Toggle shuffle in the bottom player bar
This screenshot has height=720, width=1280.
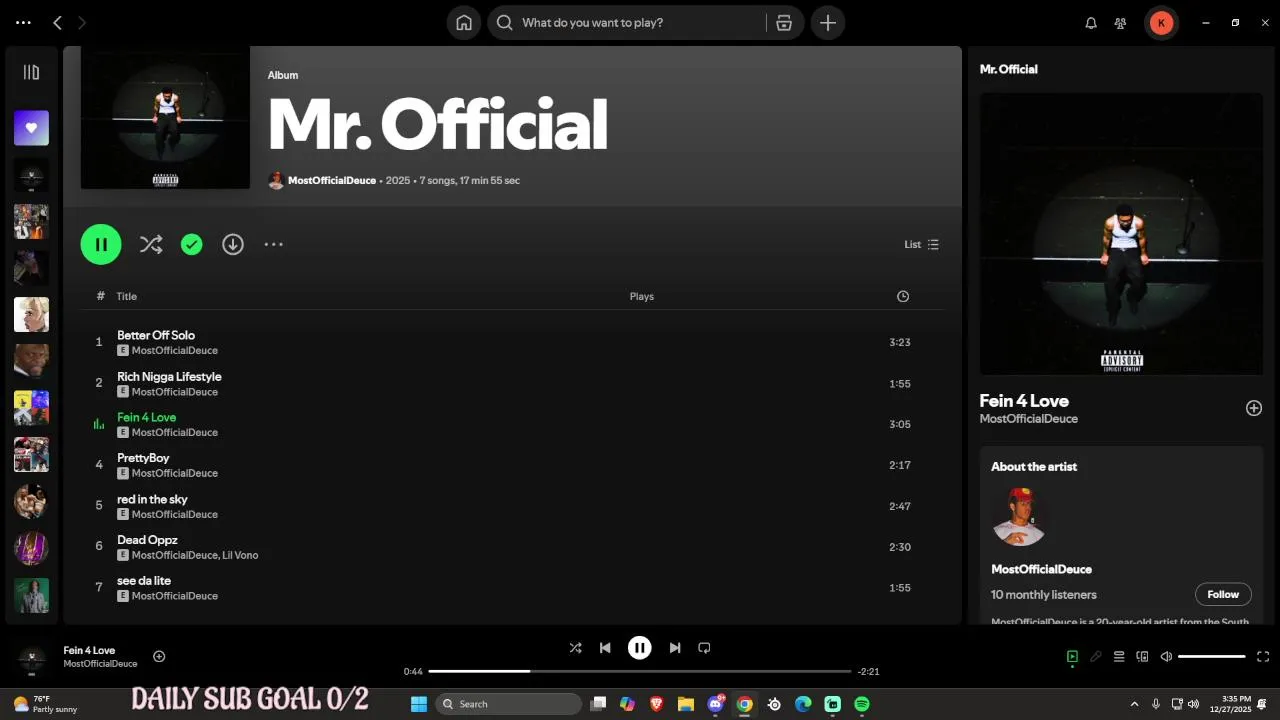575,648
